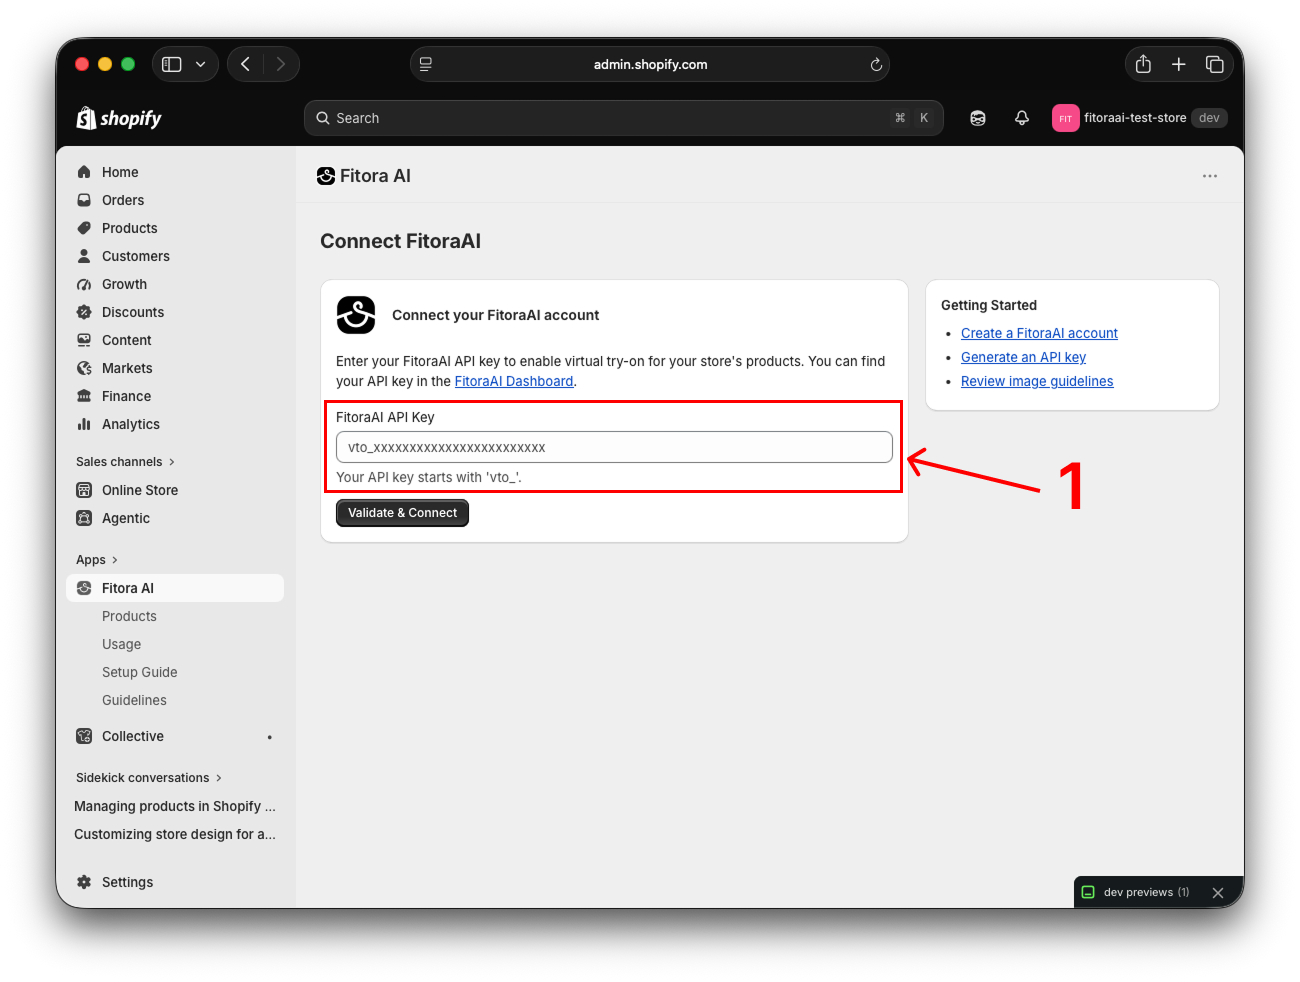The height and width of the screenshot is (982, 1300).
Task: Click the Validate & Connect button
Action: point(402,513)
